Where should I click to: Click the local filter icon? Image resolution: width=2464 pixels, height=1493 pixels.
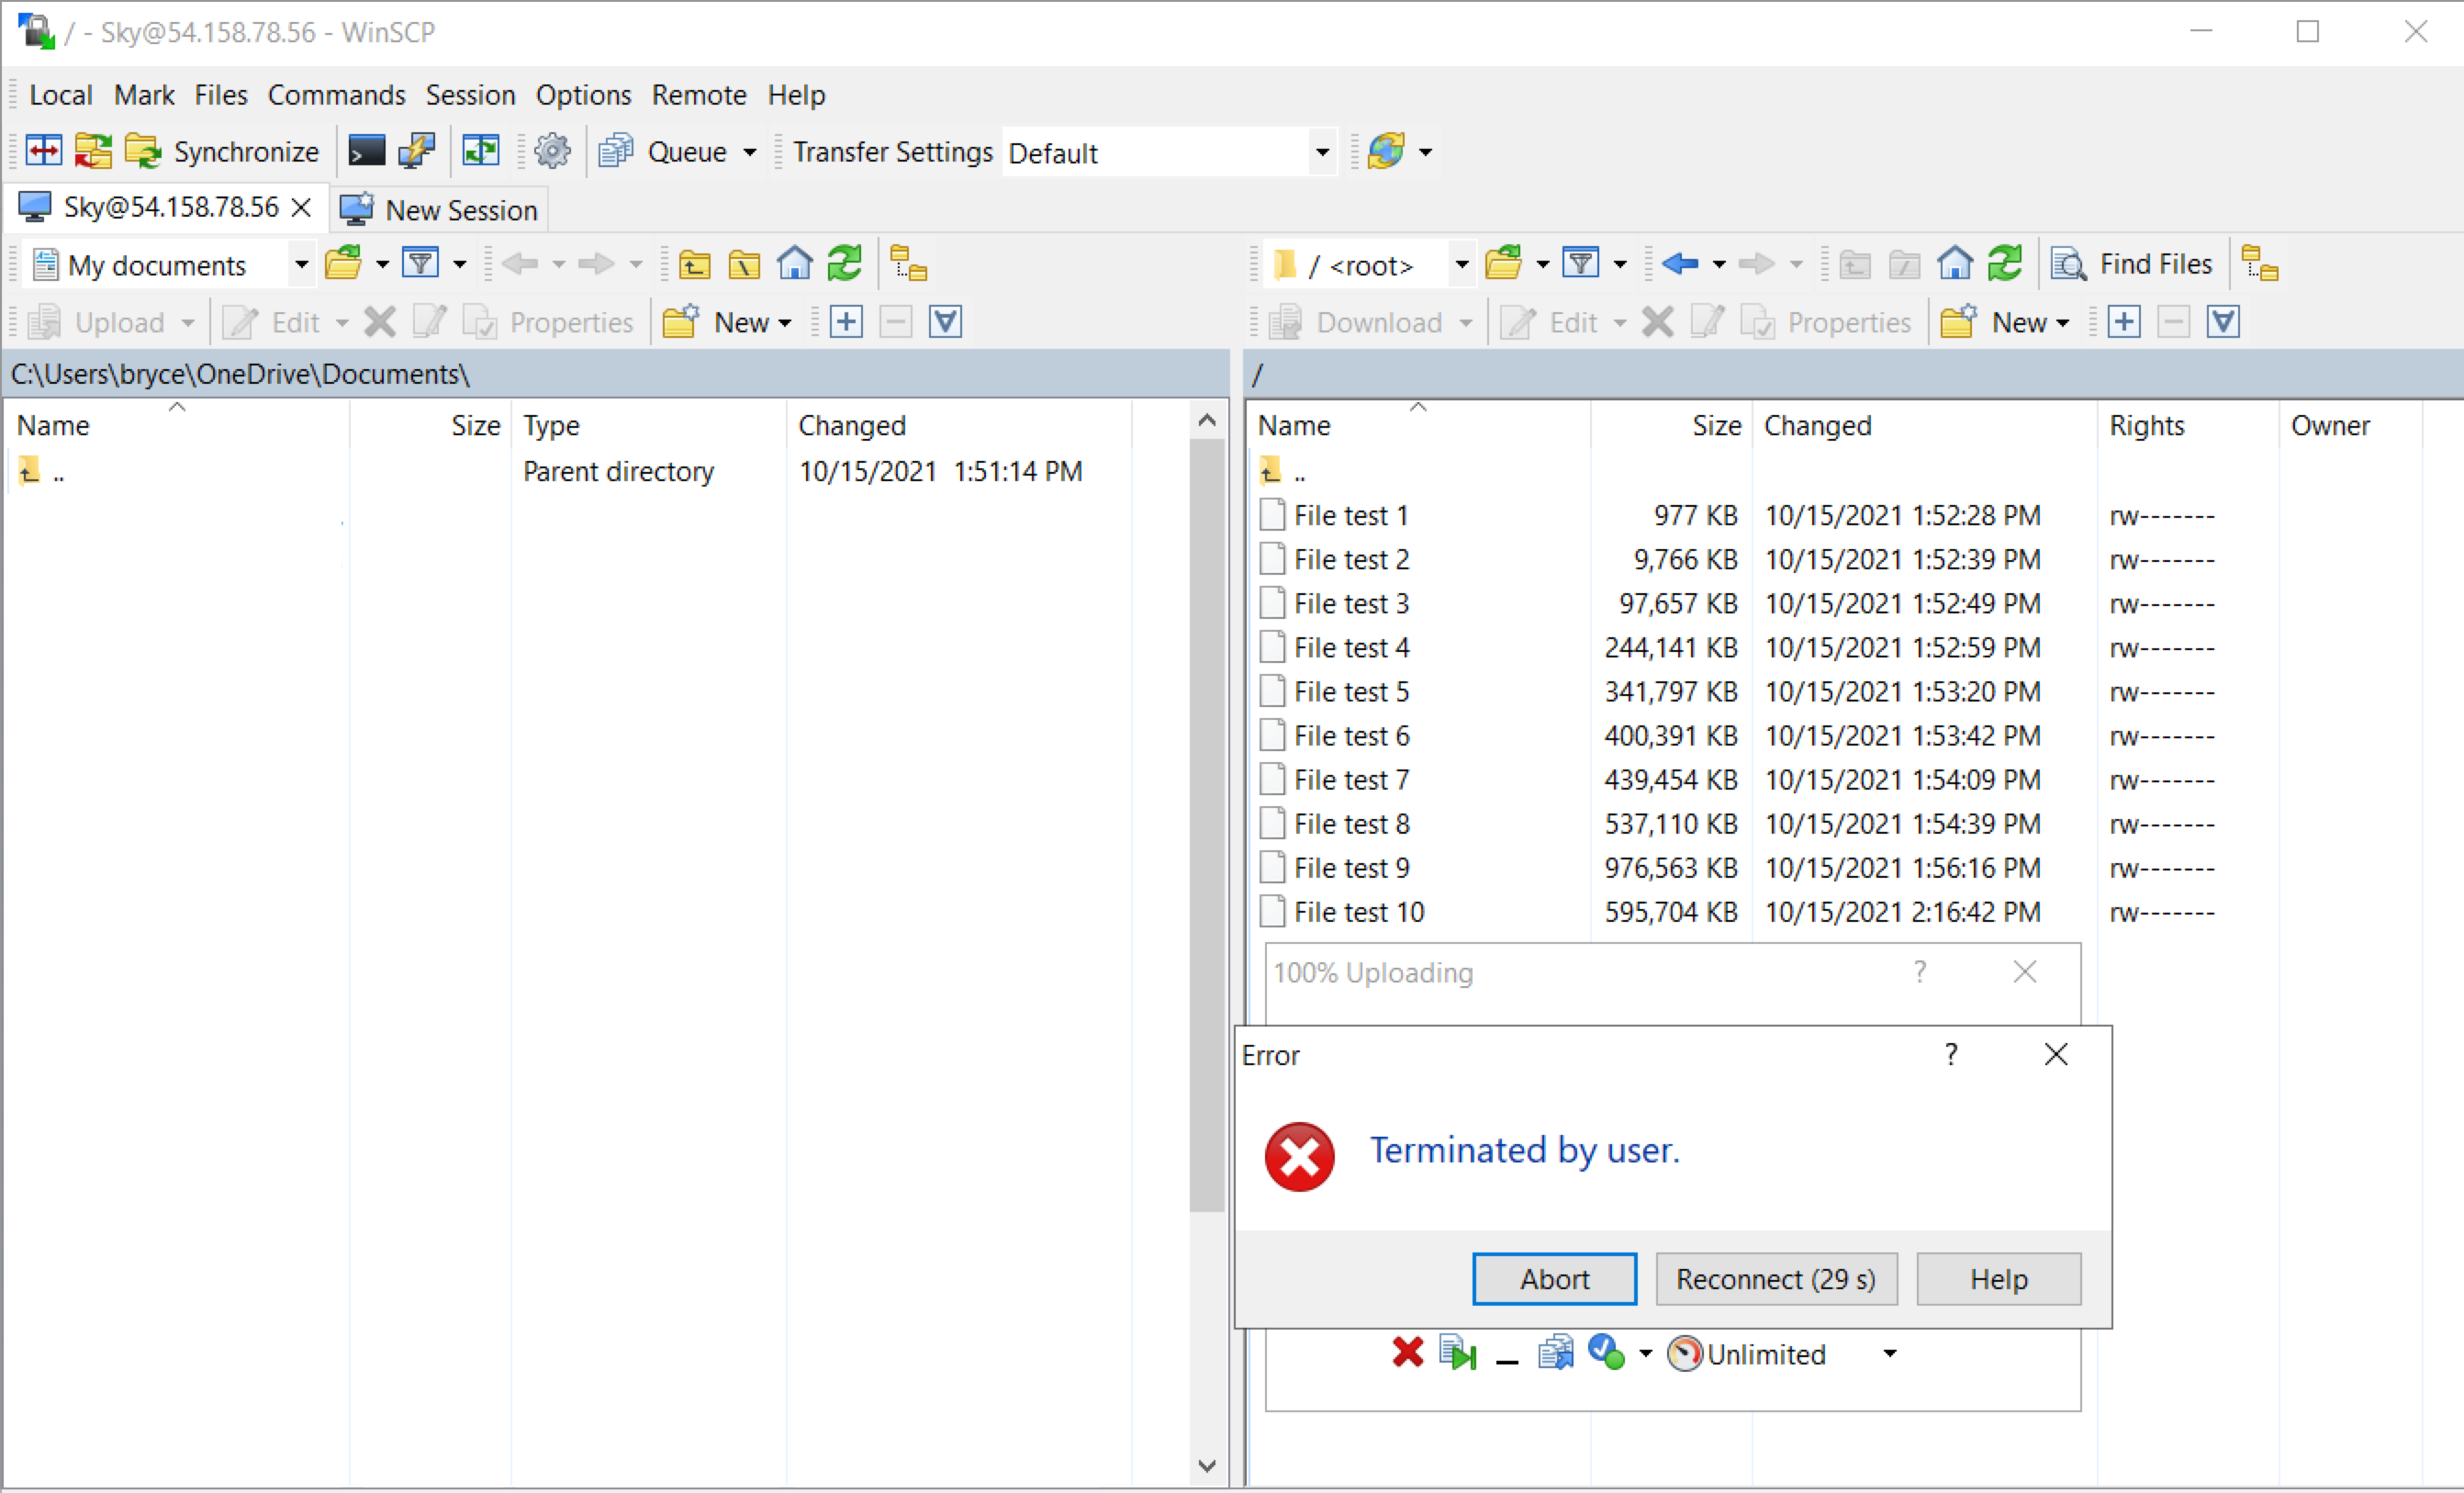tap(421, 264)
